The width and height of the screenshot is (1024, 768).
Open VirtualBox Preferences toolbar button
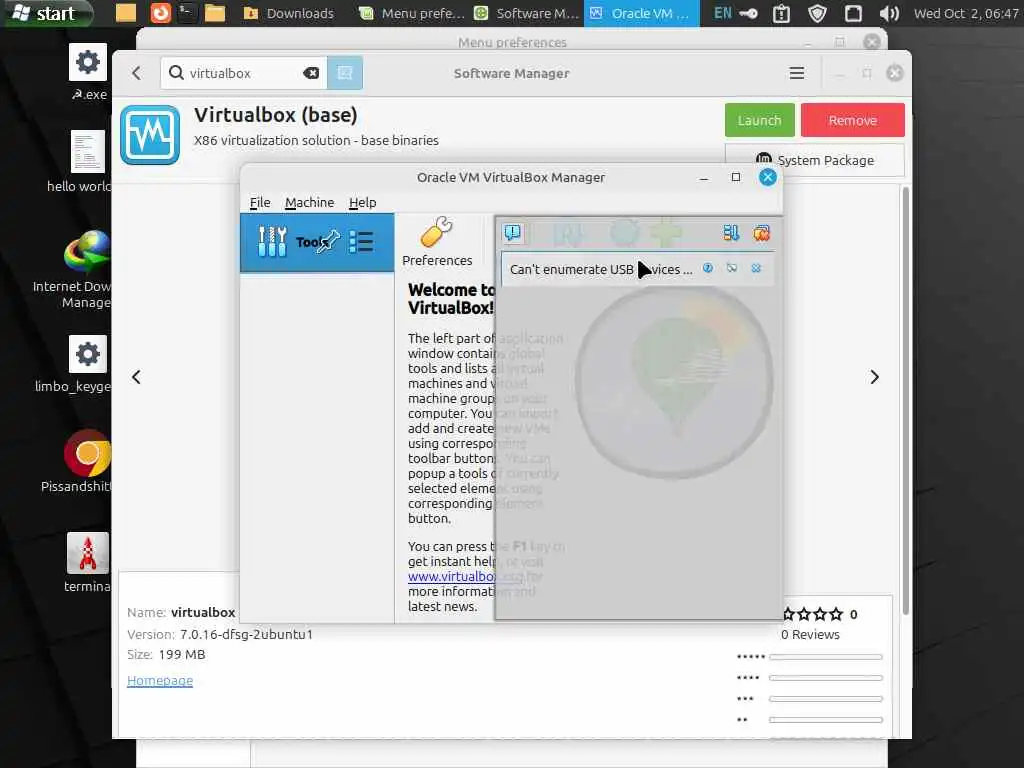tap(437, 242)
